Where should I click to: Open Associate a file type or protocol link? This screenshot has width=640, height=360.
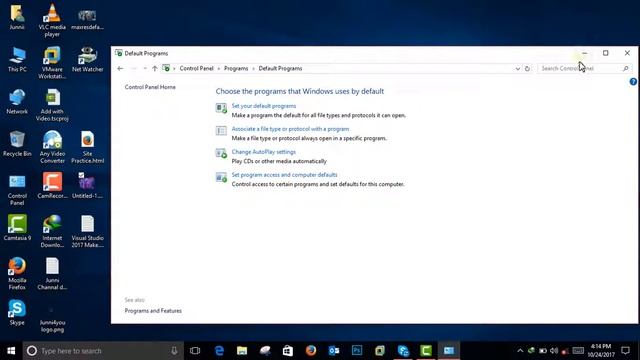[290, 129]
